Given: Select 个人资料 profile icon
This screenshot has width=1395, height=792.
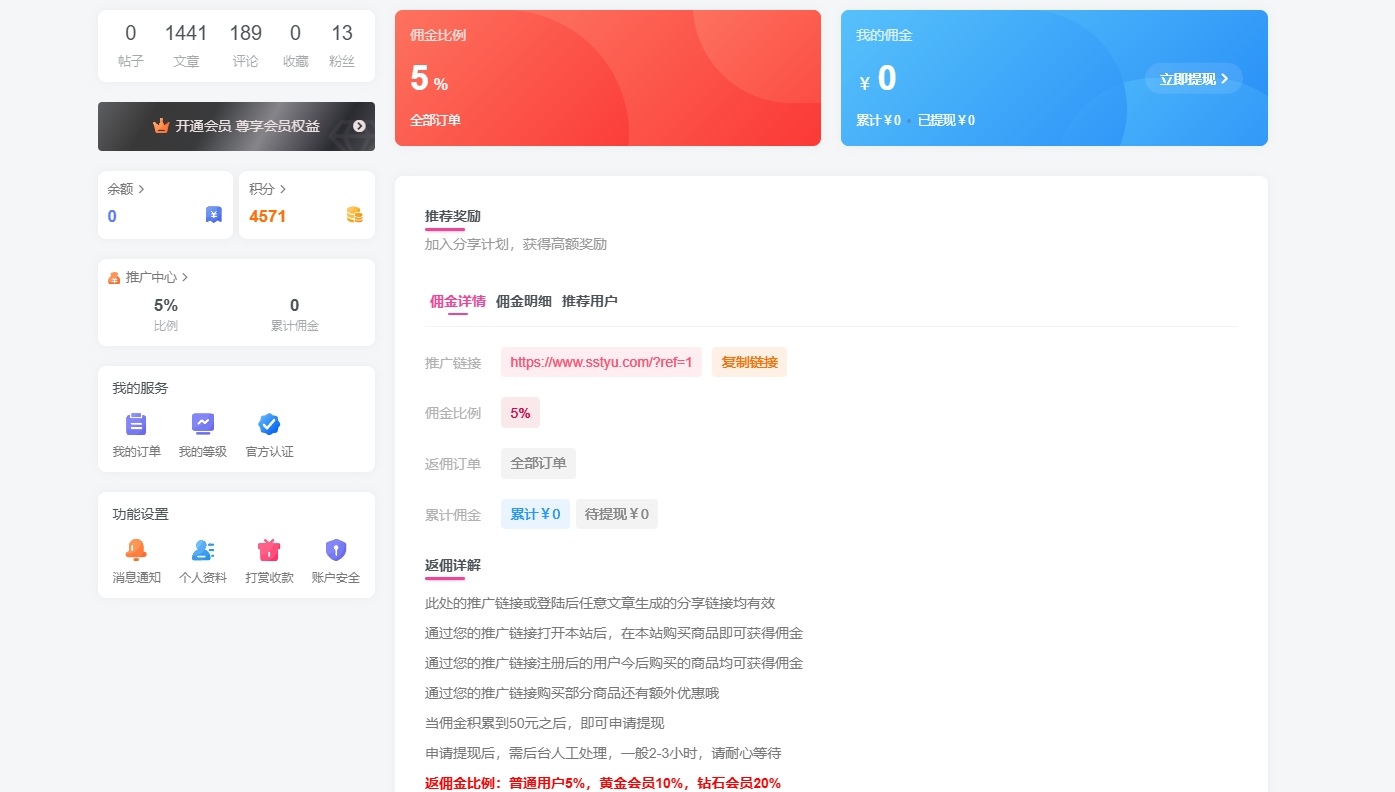Looking at the screenshot, I should click(202, 549).
